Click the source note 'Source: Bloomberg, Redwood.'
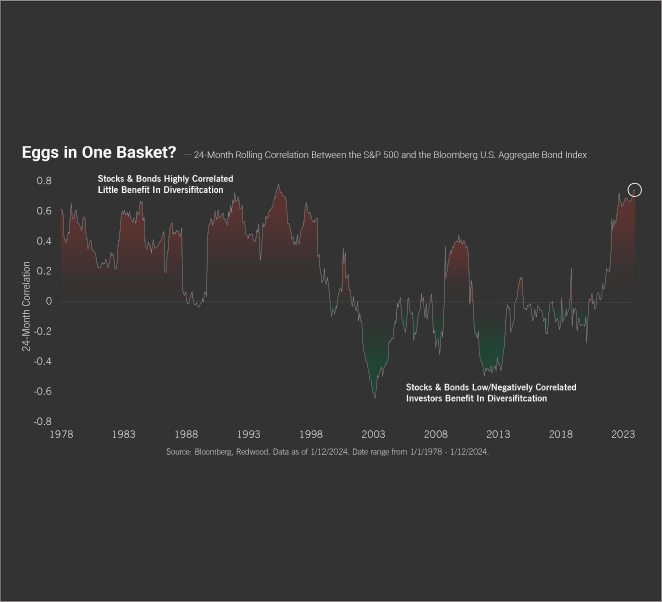Viewport: 662px width, 602px height. (x=218, y=452)
